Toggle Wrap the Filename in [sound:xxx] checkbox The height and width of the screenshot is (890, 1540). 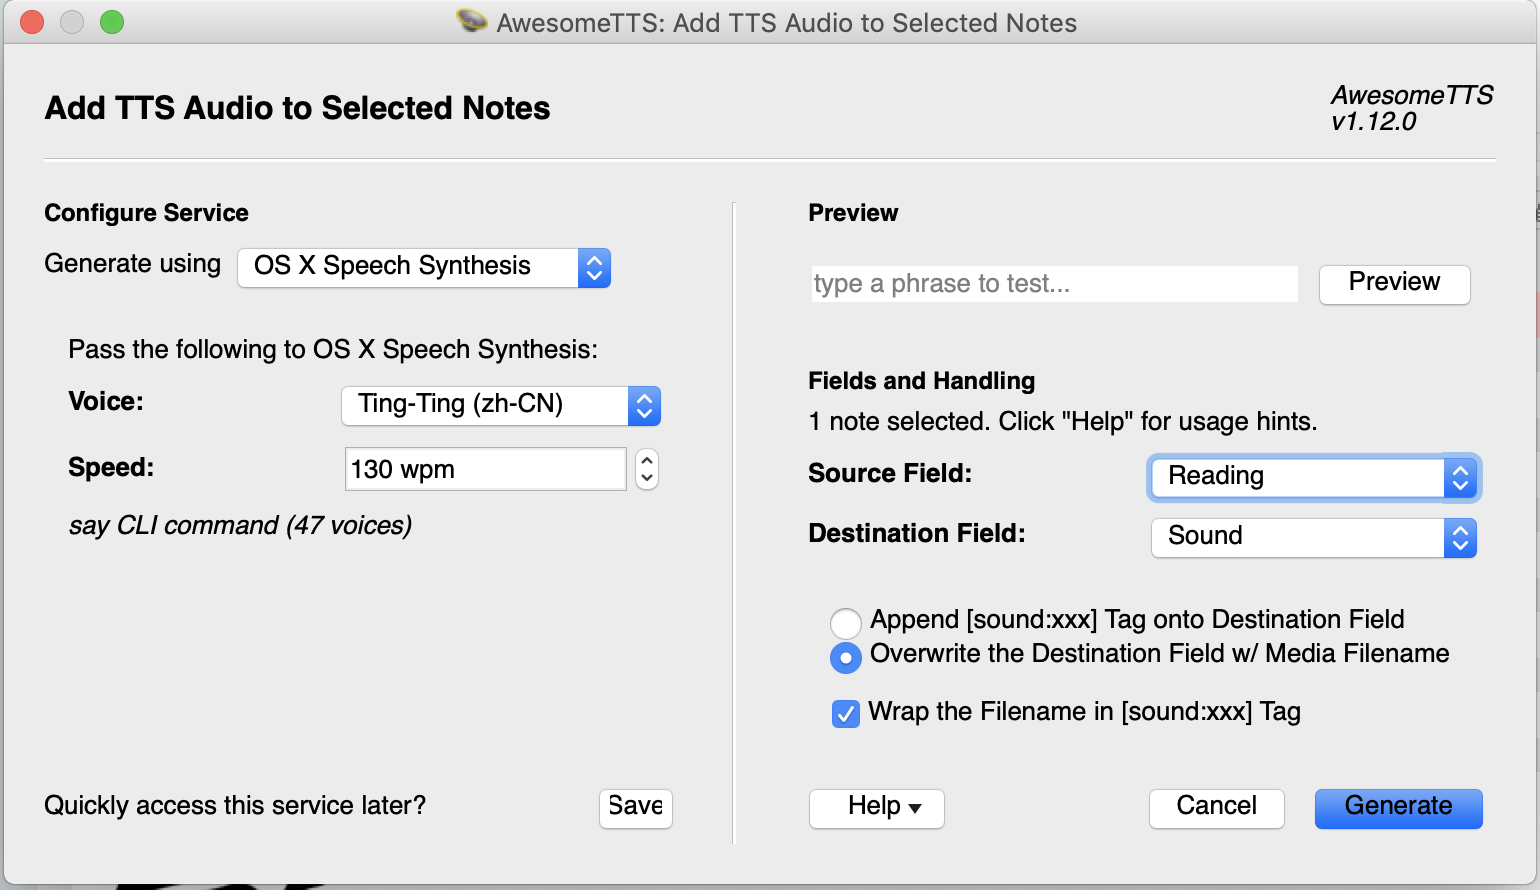point(846,713)
